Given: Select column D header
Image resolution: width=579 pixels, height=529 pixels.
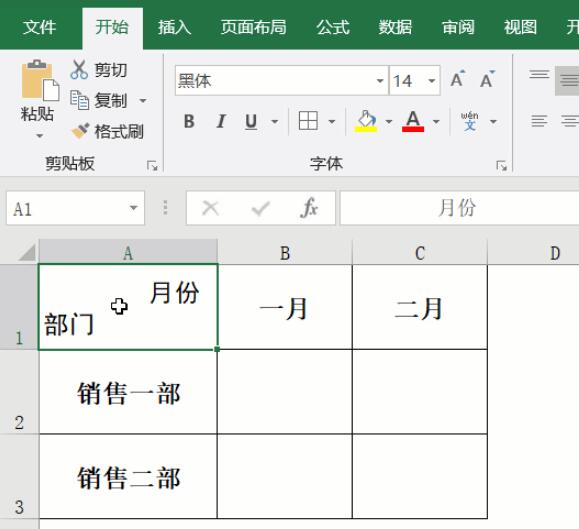Looking at the screenshot, I should [x=534, y=253].
